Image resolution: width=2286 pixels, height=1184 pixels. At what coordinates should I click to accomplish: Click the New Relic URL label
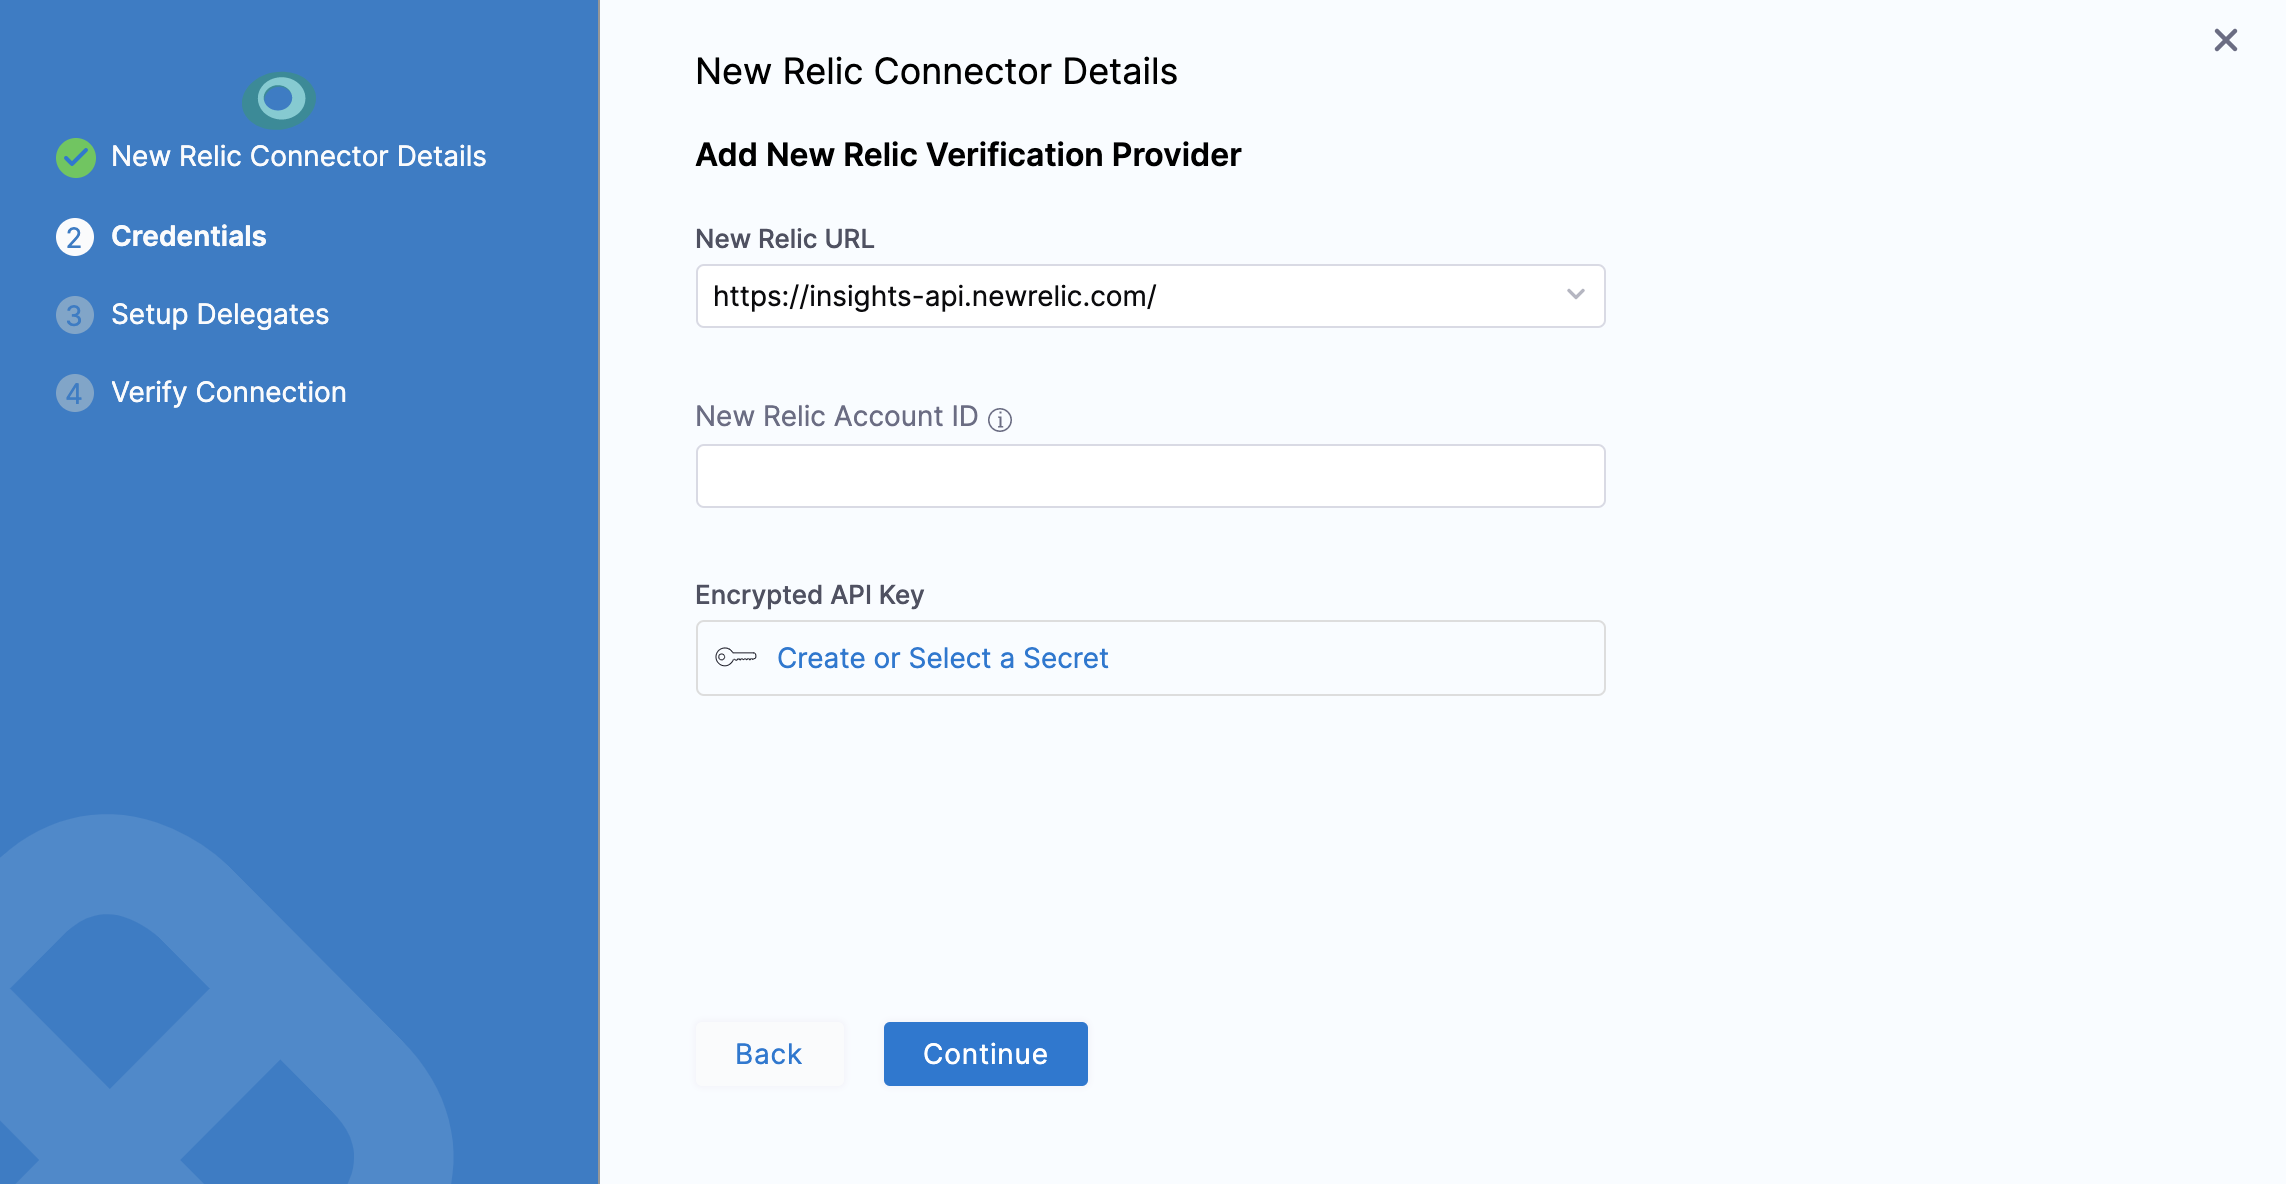tap(784, 239)
